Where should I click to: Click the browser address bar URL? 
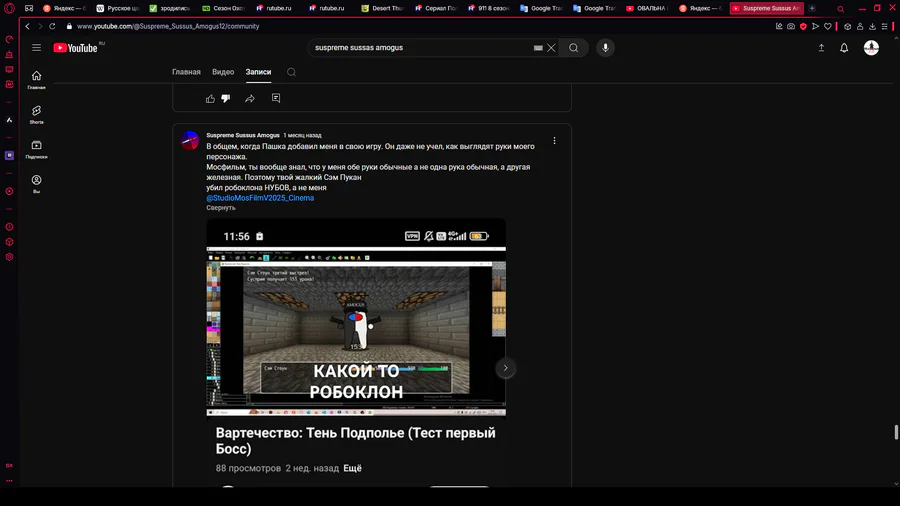(168, 26)
